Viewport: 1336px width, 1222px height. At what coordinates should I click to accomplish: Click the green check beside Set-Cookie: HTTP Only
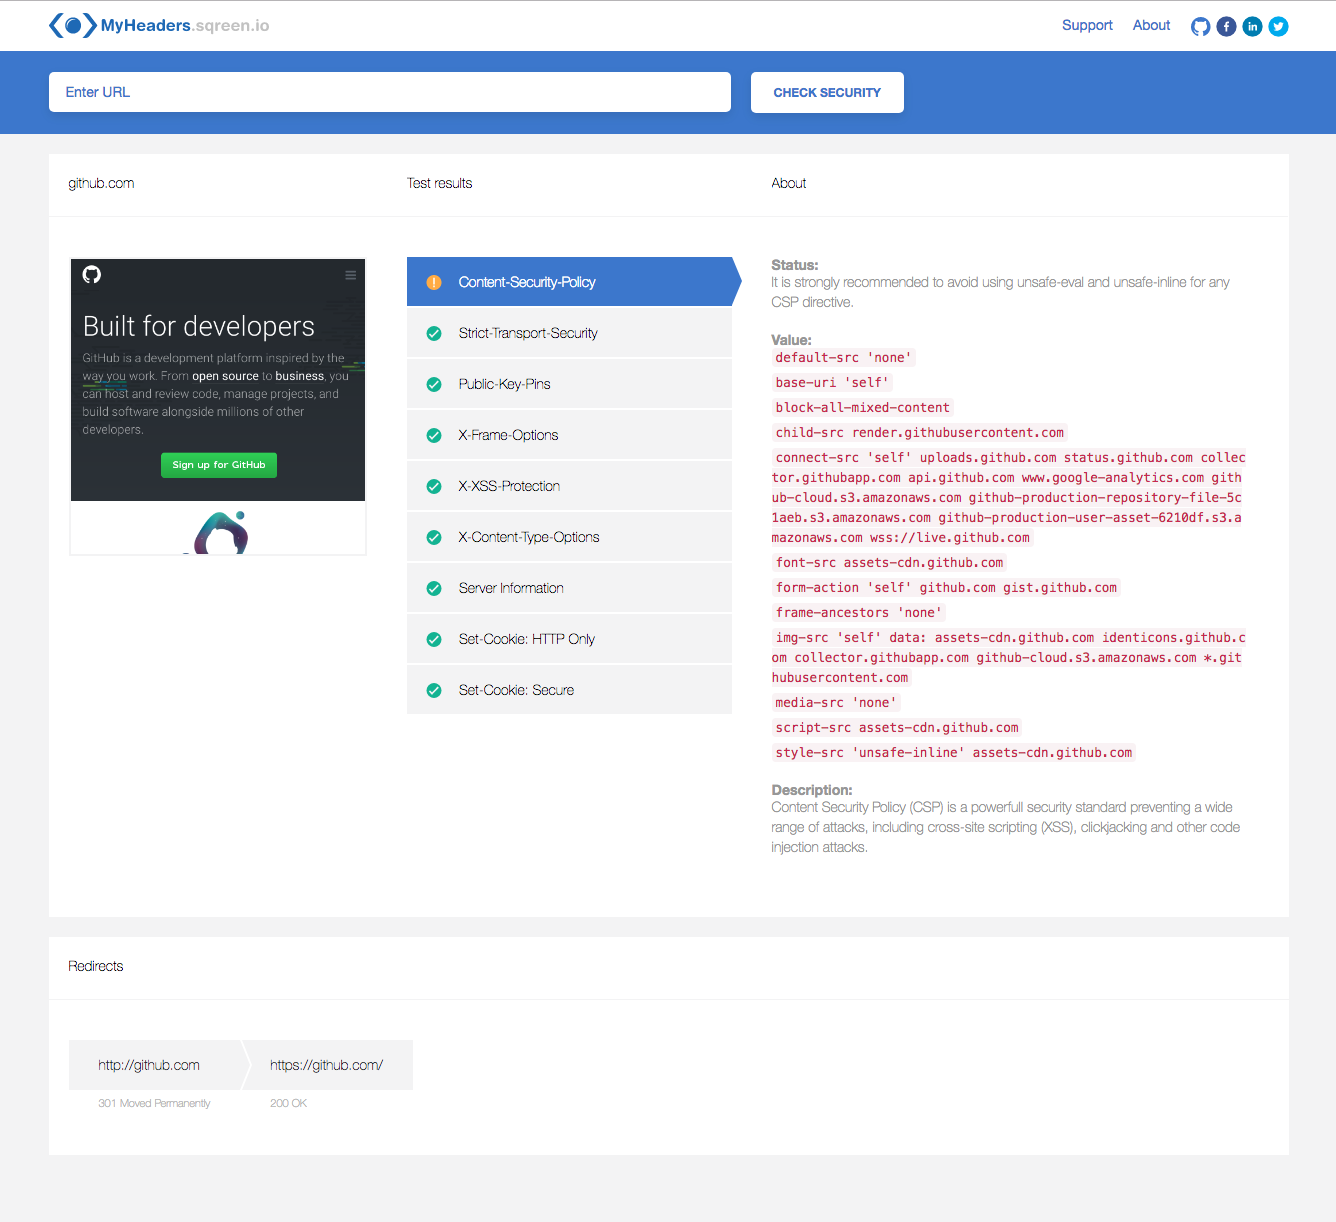coord(434,639)
